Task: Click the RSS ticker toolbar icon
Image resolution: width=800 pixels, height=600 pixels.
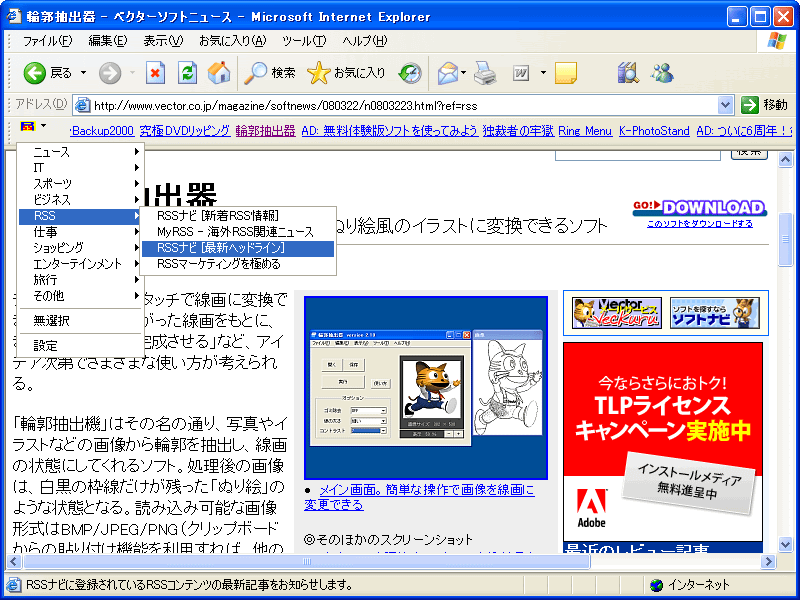Action: pyautogui.click(x=27, y=127)
